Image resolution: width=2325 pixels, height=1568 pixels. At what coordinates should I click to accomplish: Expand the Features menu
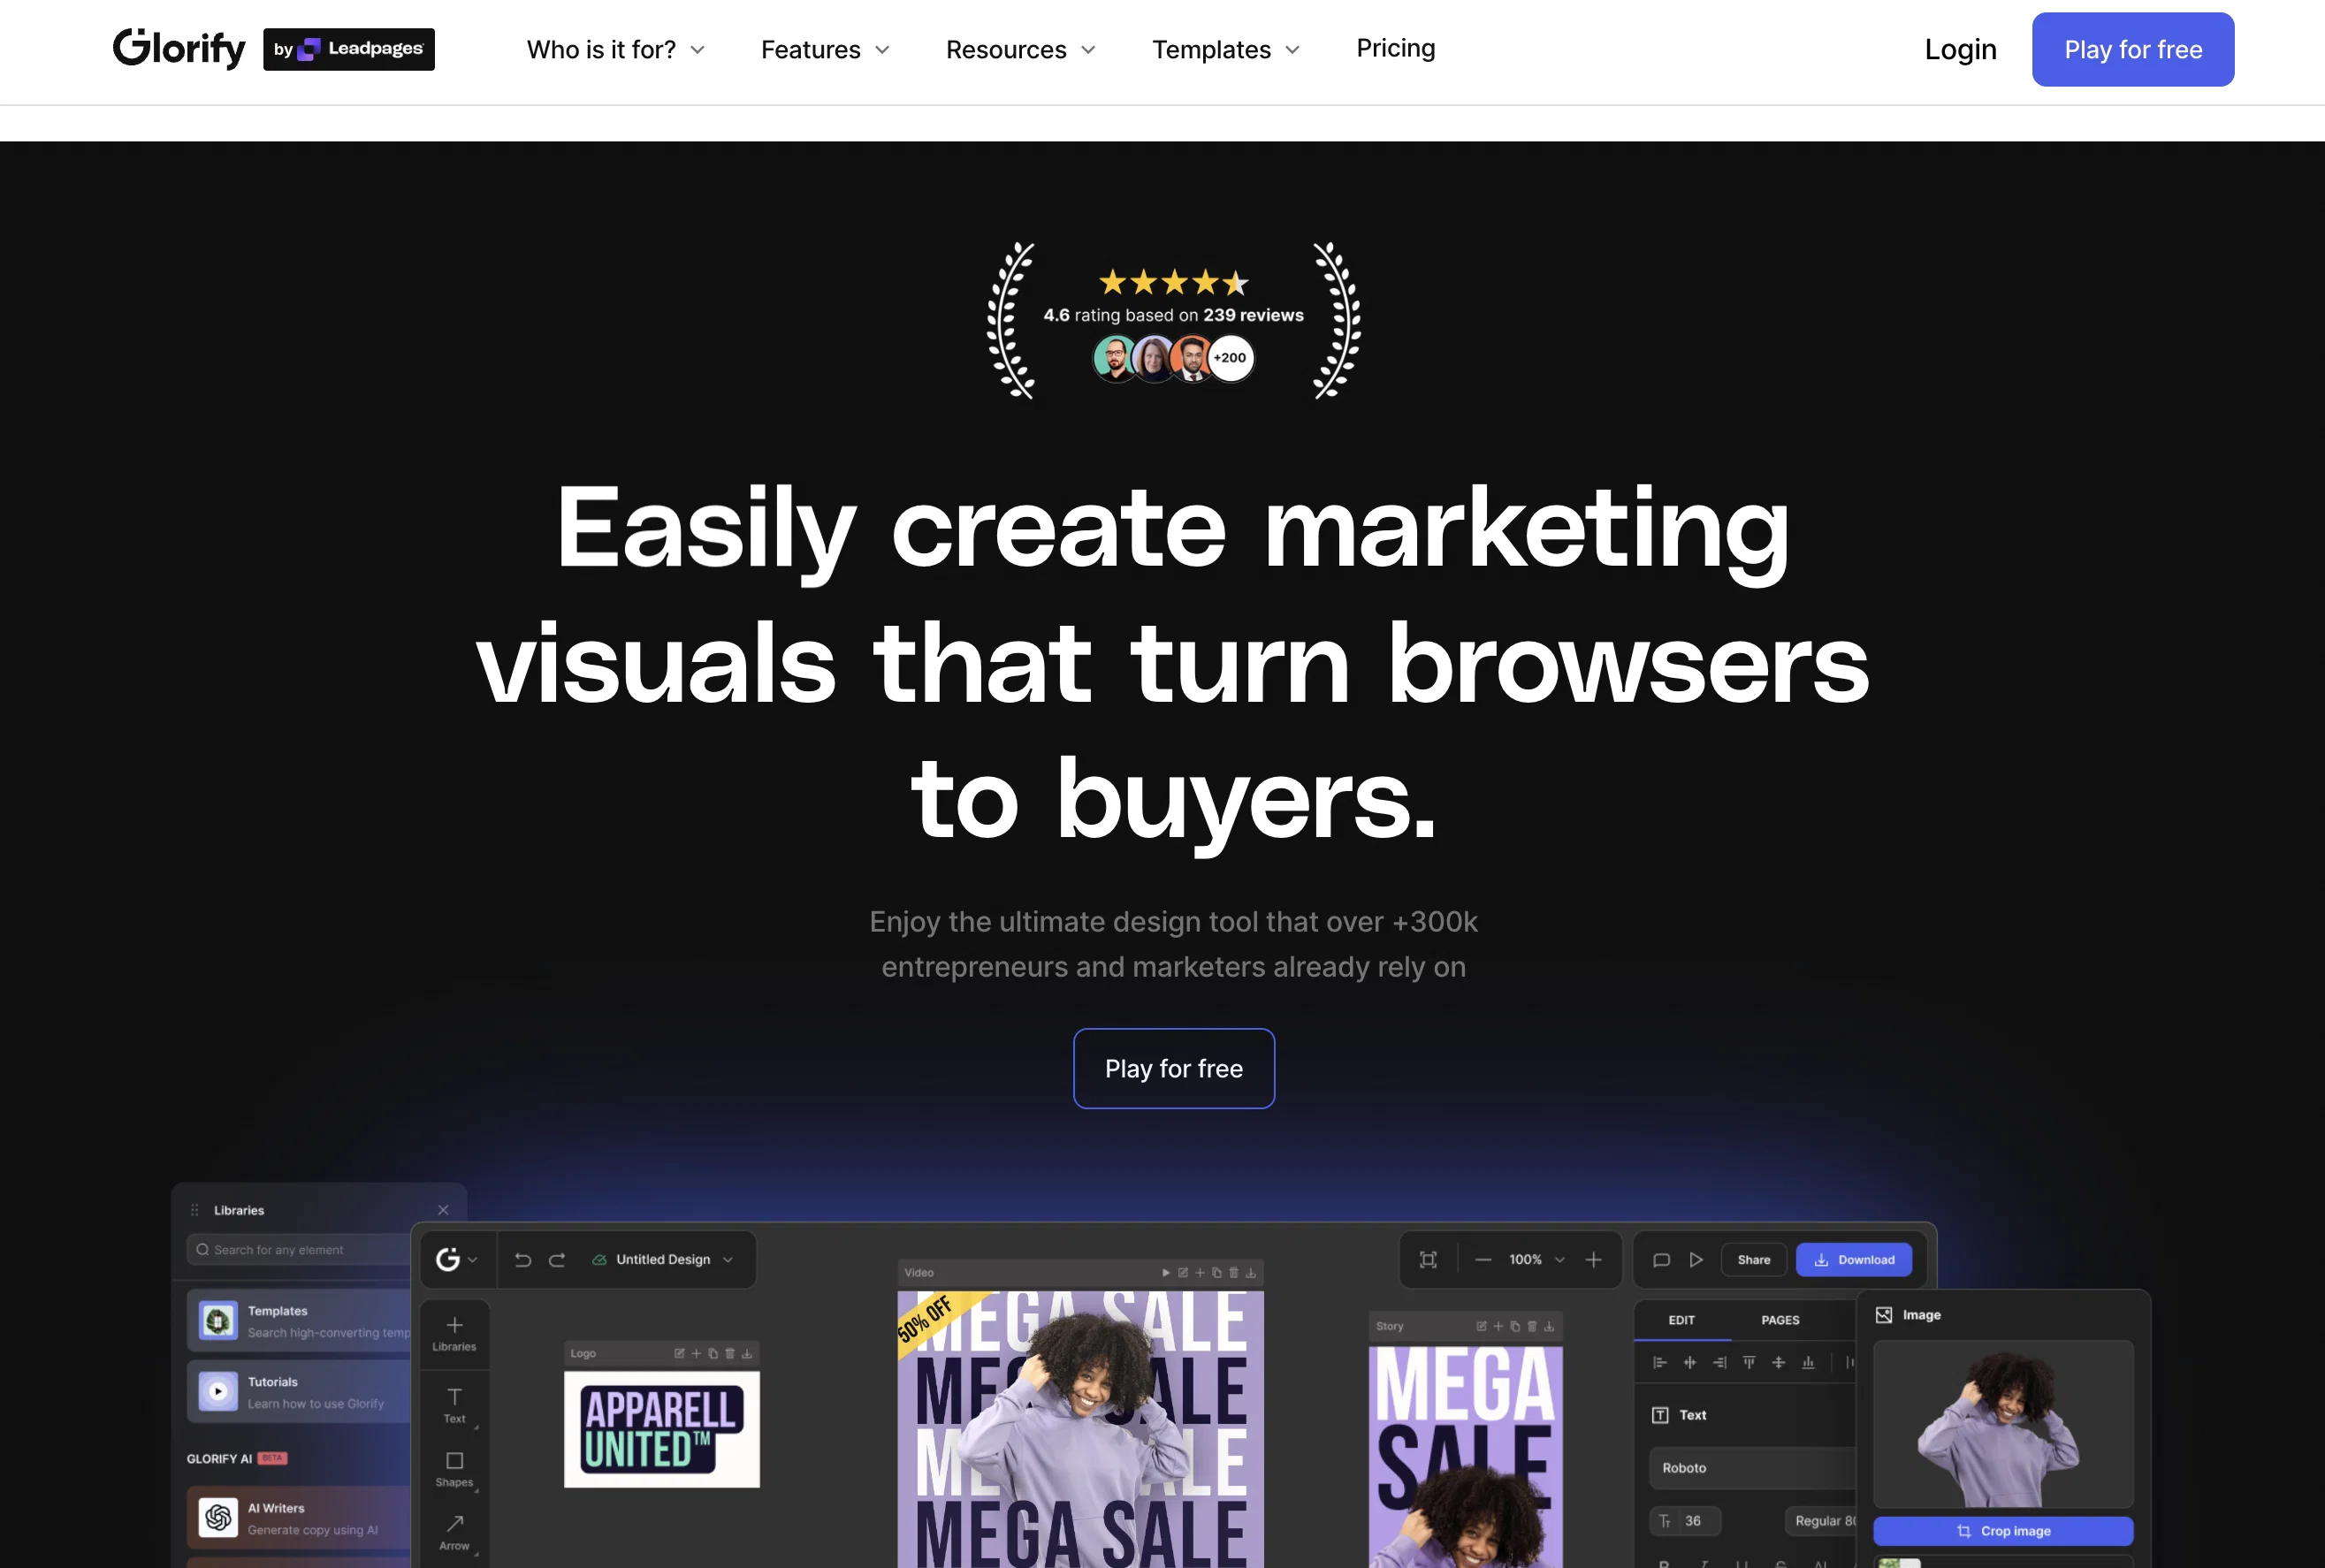[x=825, y=50]
